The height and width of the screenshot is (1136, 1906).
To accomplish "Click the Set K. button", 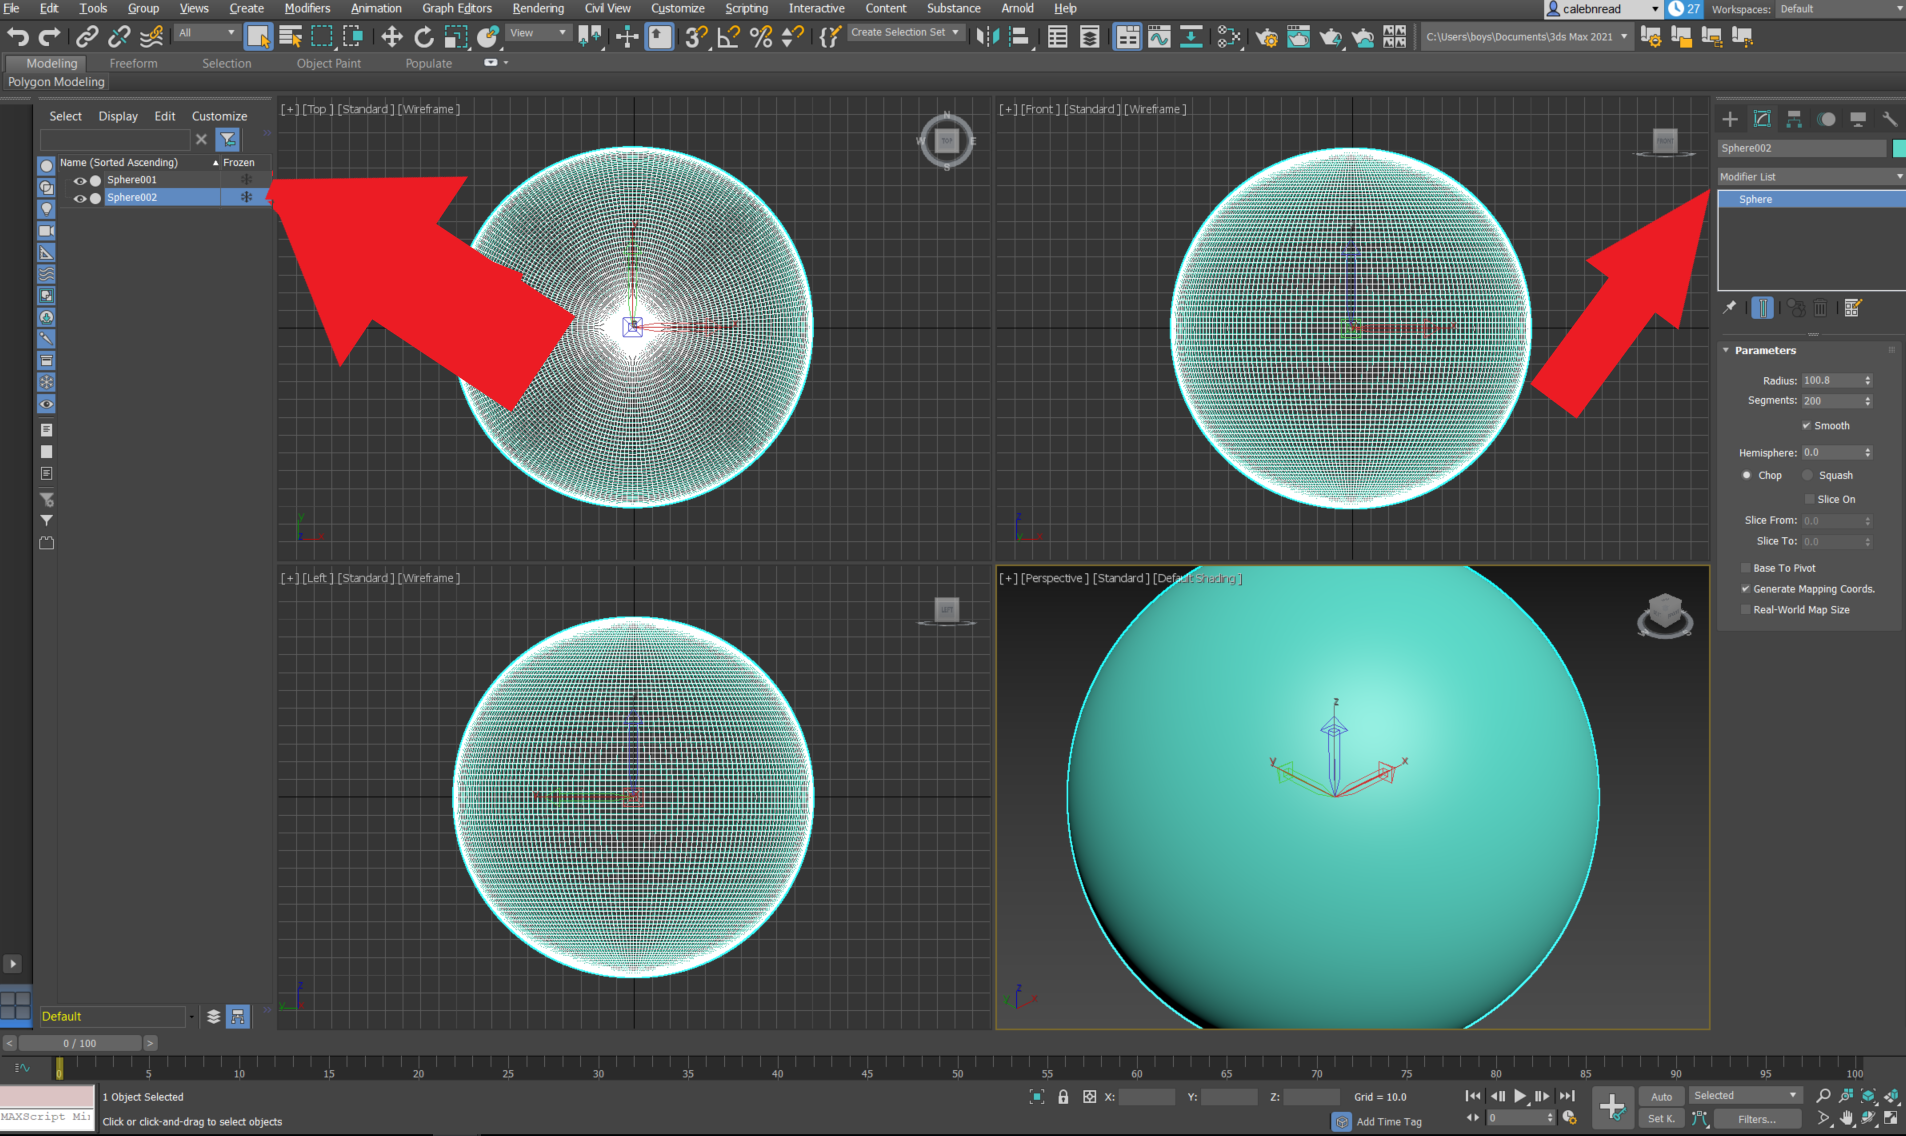I will 1661,1119.
